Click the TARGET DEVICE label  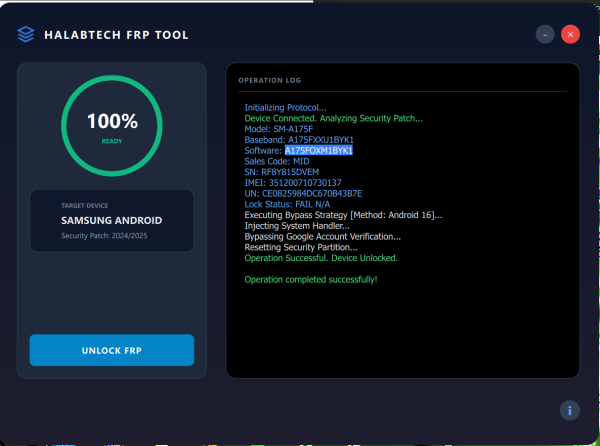tap(85, 205)
